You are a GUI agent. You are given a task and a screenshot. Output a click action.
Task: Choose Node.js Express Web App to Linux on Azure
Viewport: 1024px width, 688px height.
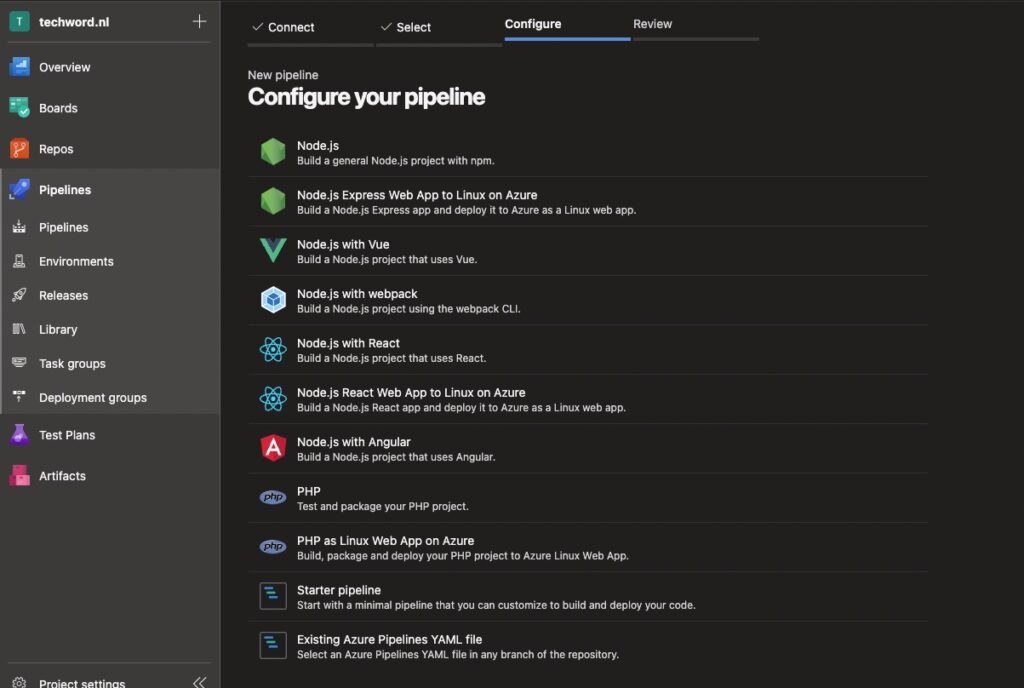pyautogui.click(x=417, y=195)
